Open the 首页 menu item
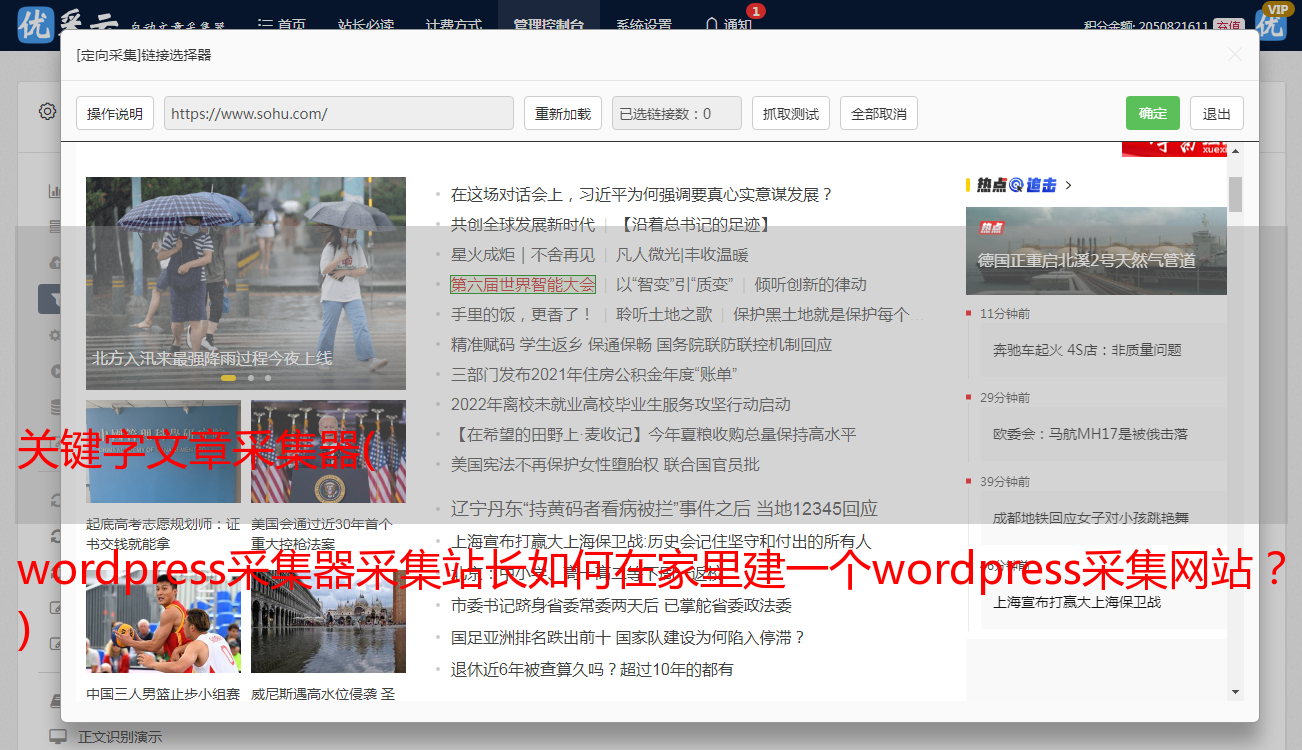1302x750 pixels. 281,25
